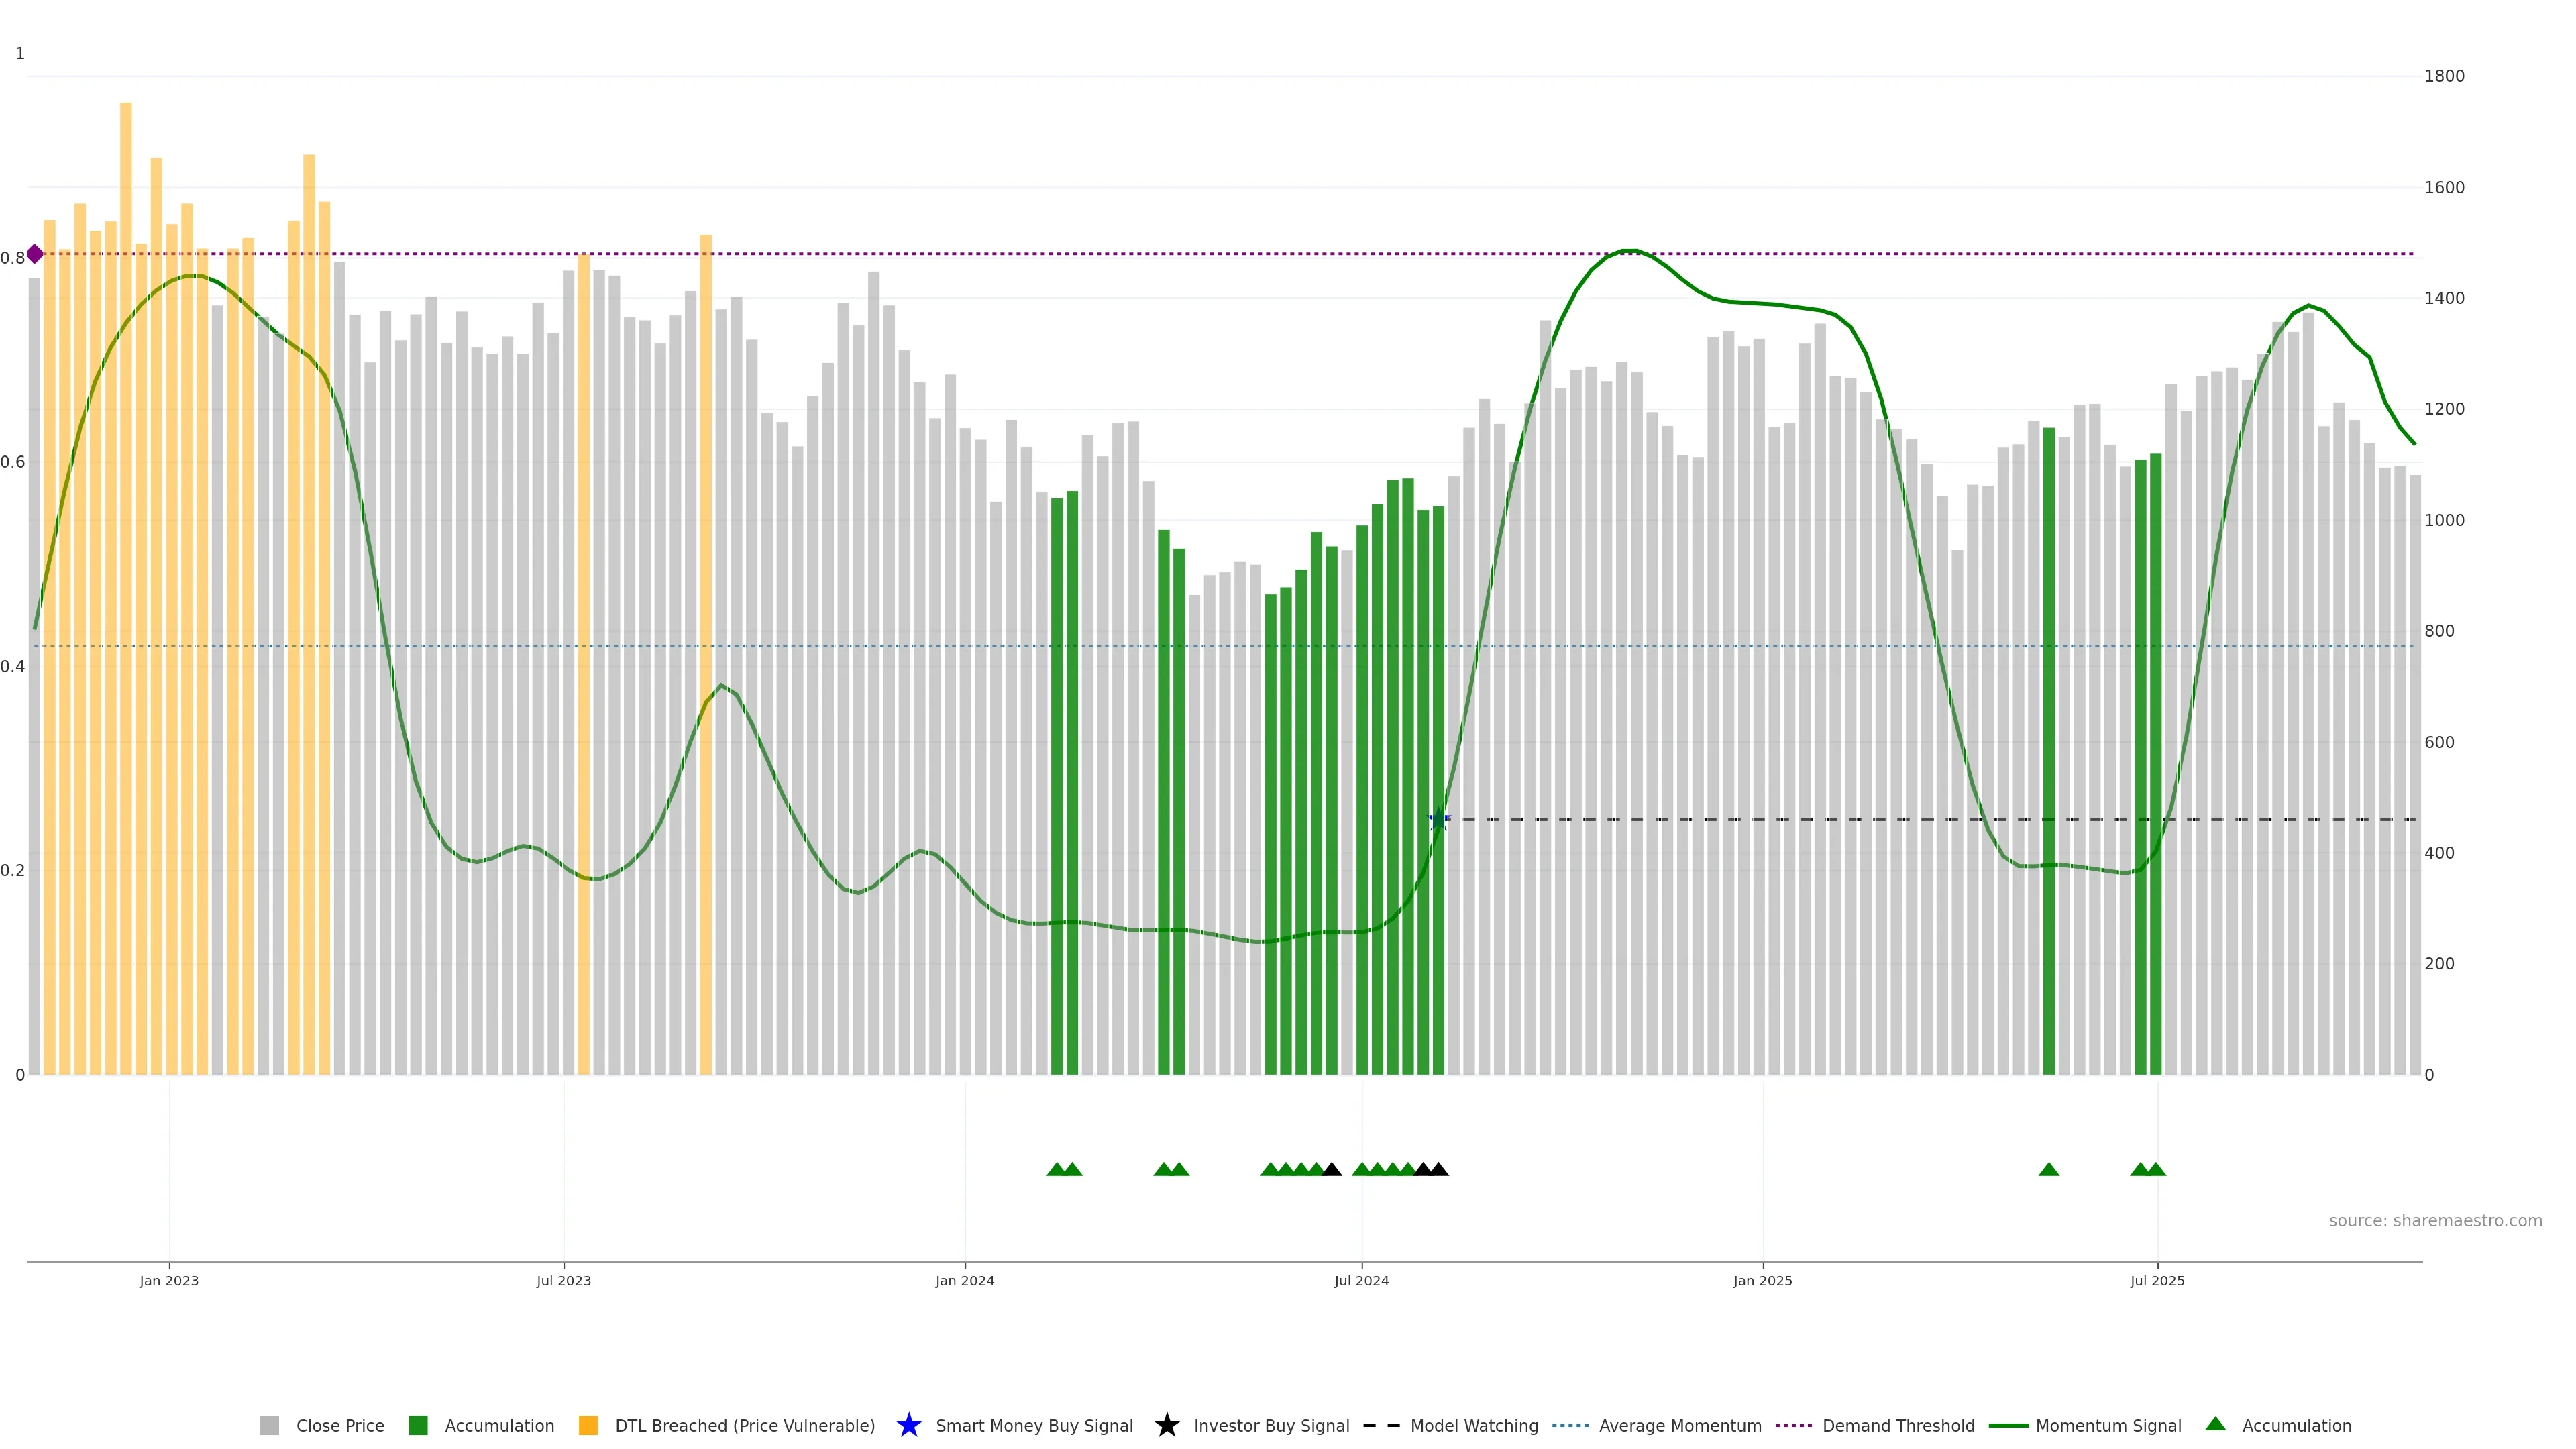Click the green Accumulation square legend swatch
2576x1449 pixels.
click(x=418, y=1425)
